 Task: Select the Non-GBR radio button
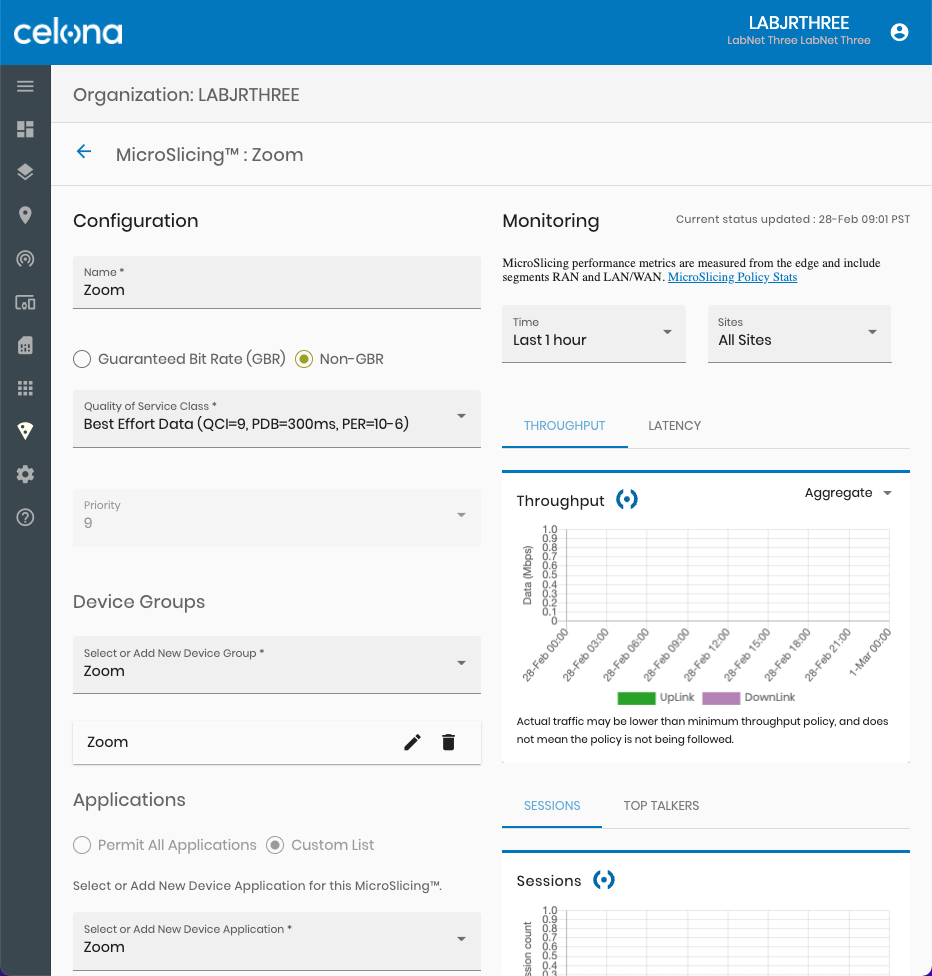coord(304,359)
